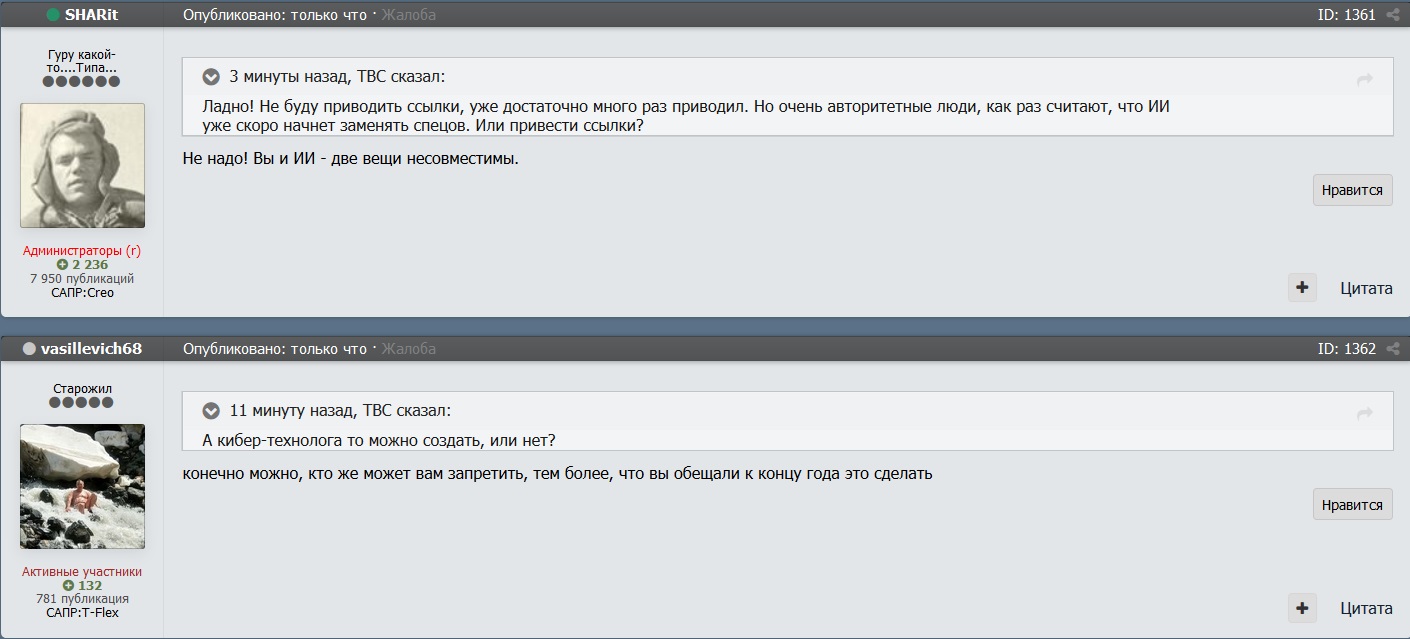Open SHARit's profile from the username
The image size is (1410, 639).
pos(91,15)
